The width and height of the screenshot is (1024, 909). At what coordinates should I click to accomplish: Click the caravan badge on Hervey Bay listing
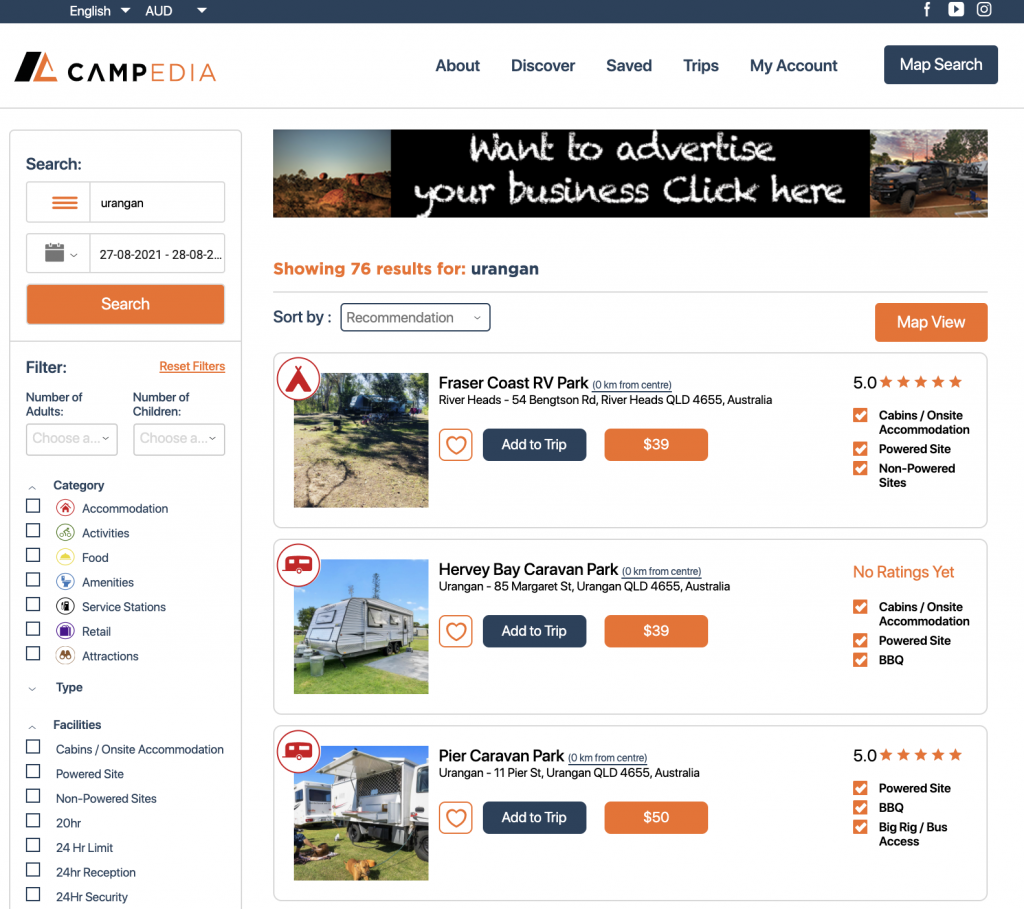298,565
